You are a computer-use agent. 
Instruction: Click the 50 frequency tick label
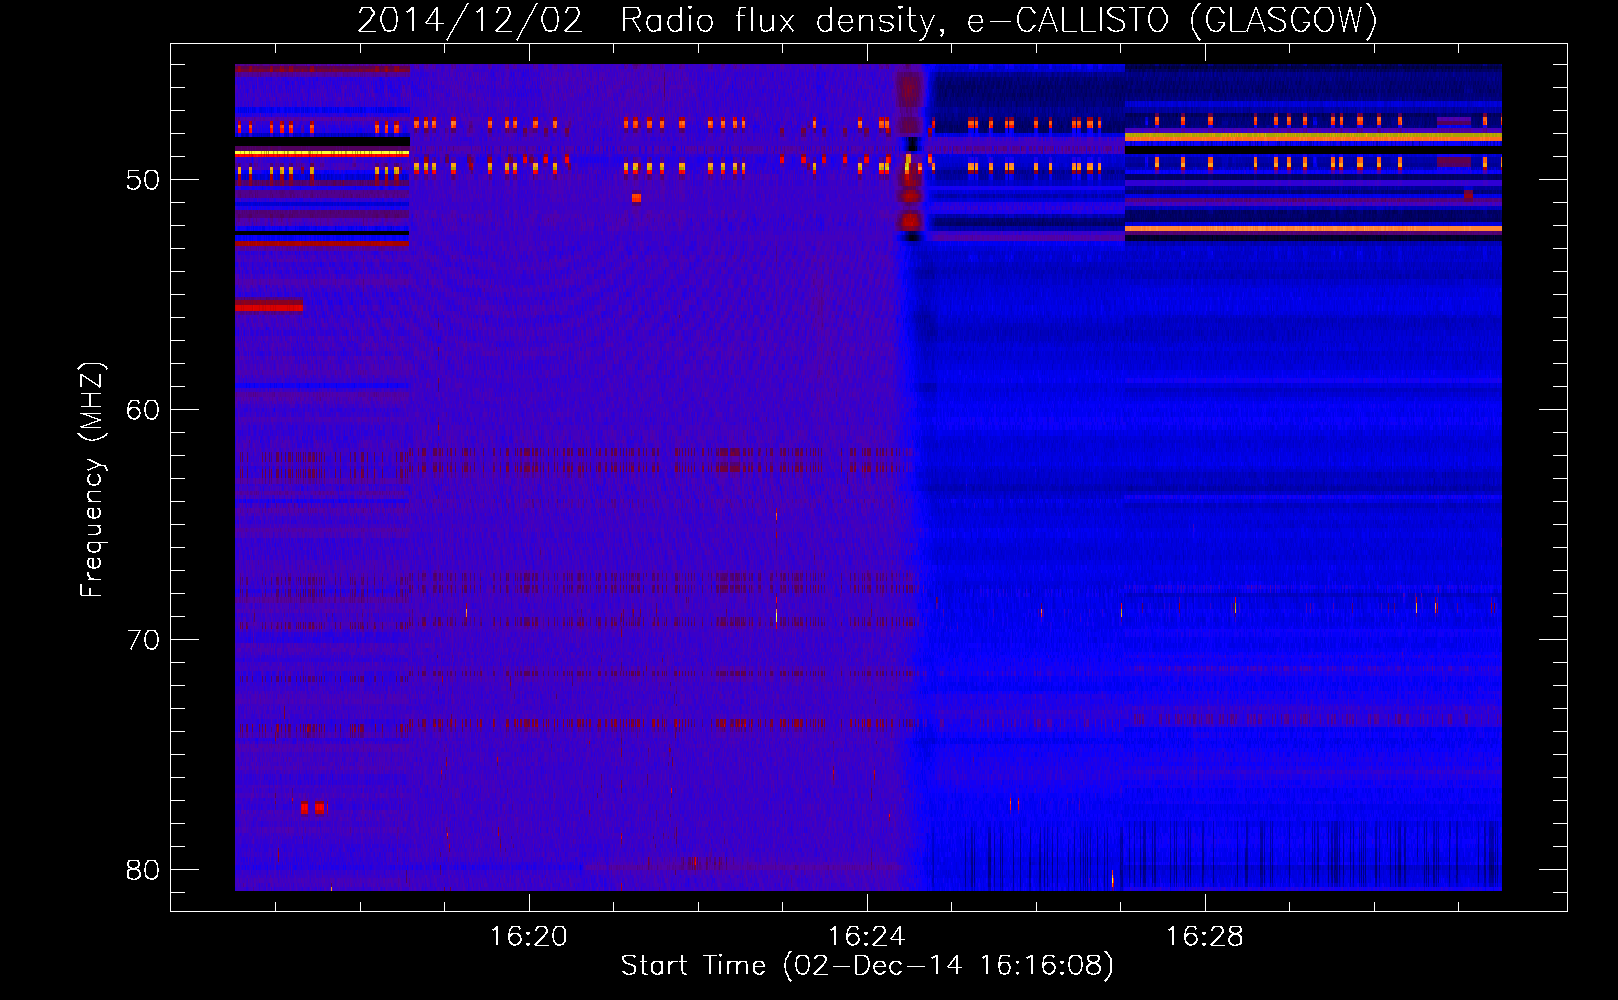(x=143, y=180)
